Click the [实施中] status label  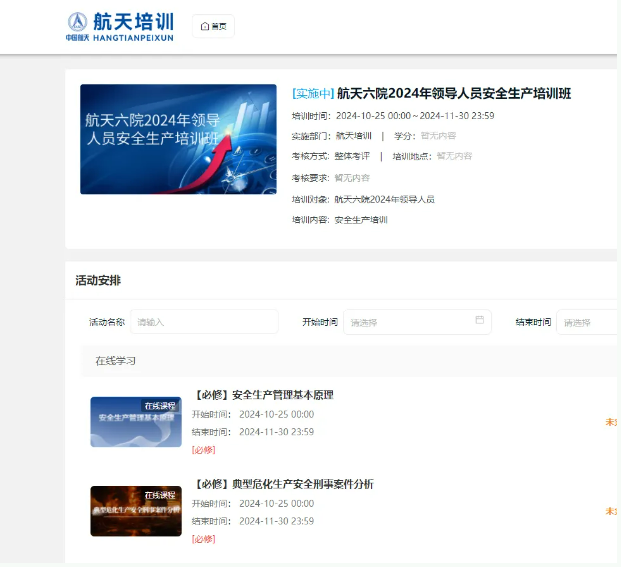[313, 94]
